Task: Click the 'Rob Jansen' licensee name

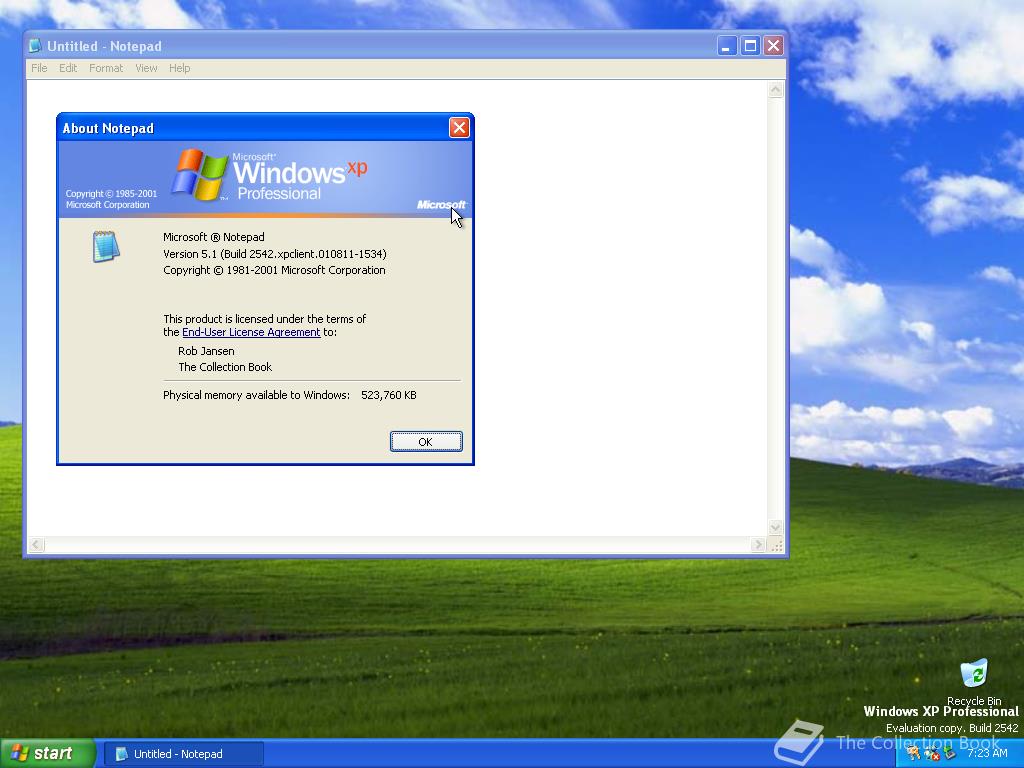Action: pyautogui.click(x=206, y=351)
